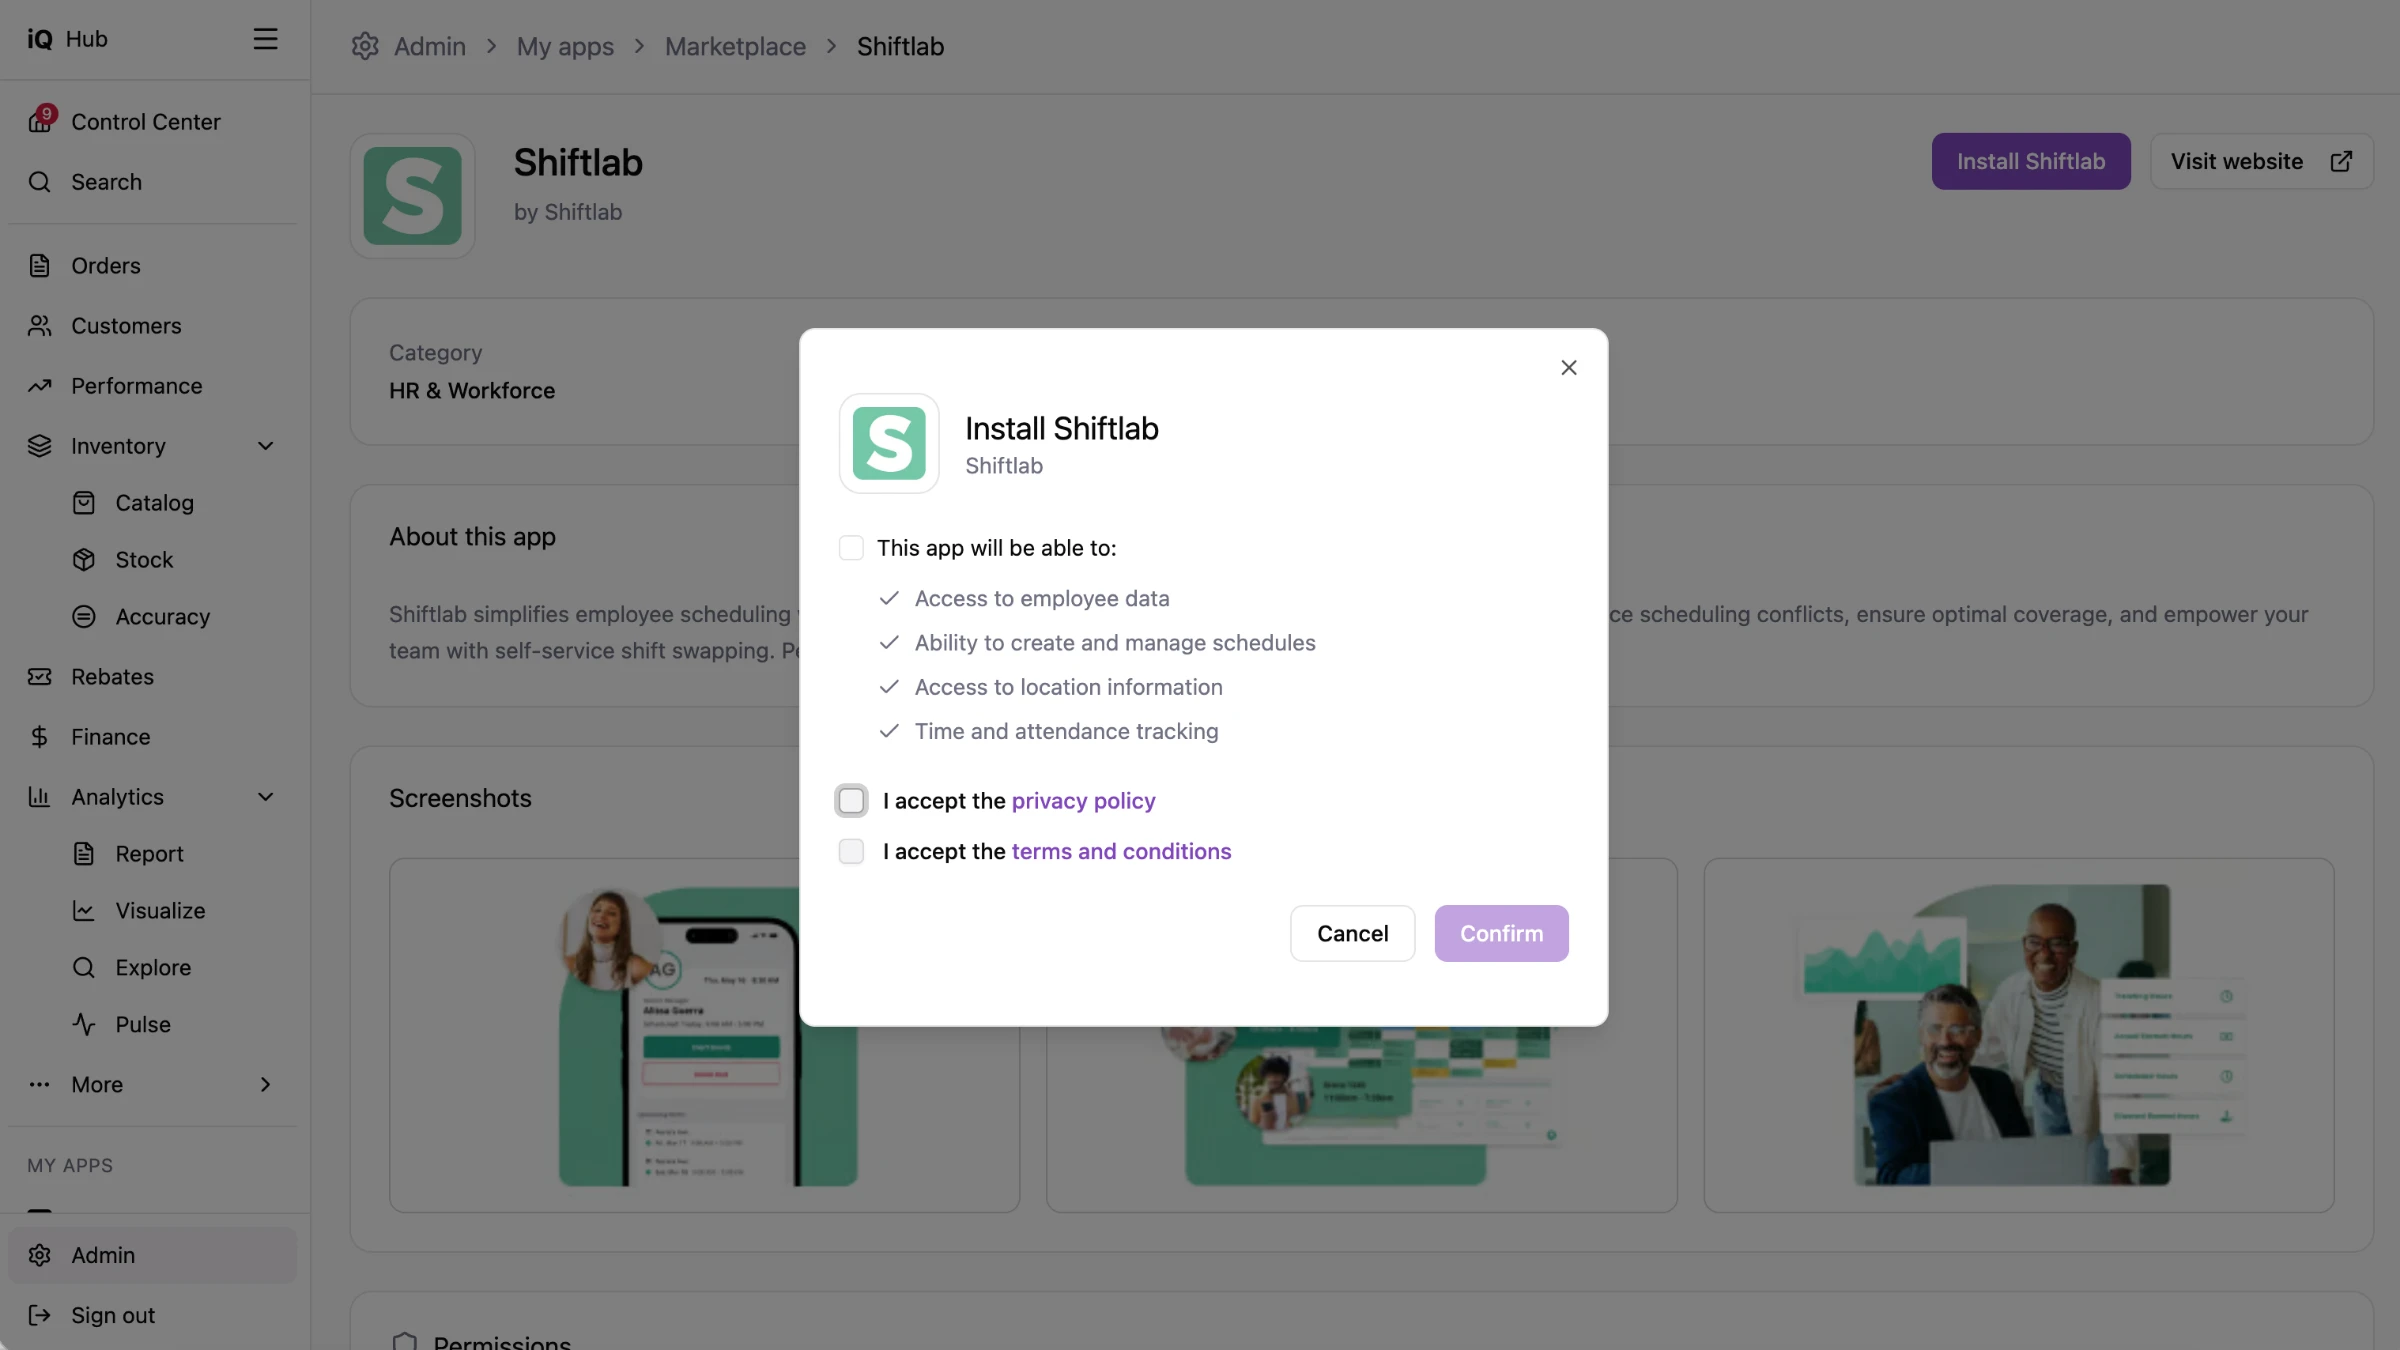
Task: Click the Inventory layers icon
Action: point(39,446)
